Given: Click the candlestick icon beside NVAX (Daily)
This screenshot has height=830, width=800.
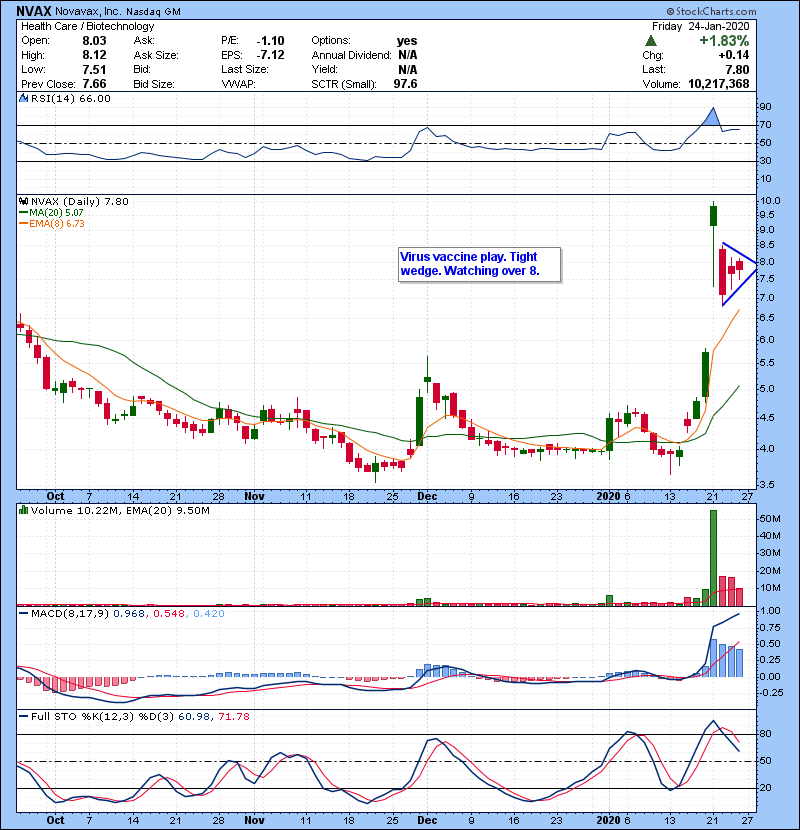Looking at the screenshot, I should pyautogui.click(x=24, y=201).
